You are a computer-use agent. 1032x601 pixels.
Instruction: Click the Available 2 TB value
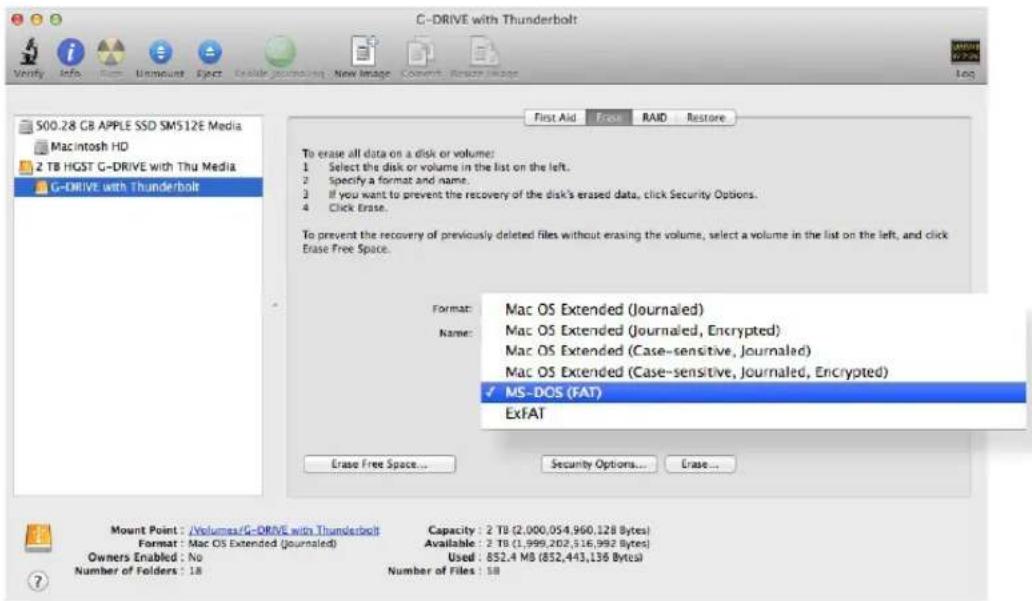(x=568, y=544)
